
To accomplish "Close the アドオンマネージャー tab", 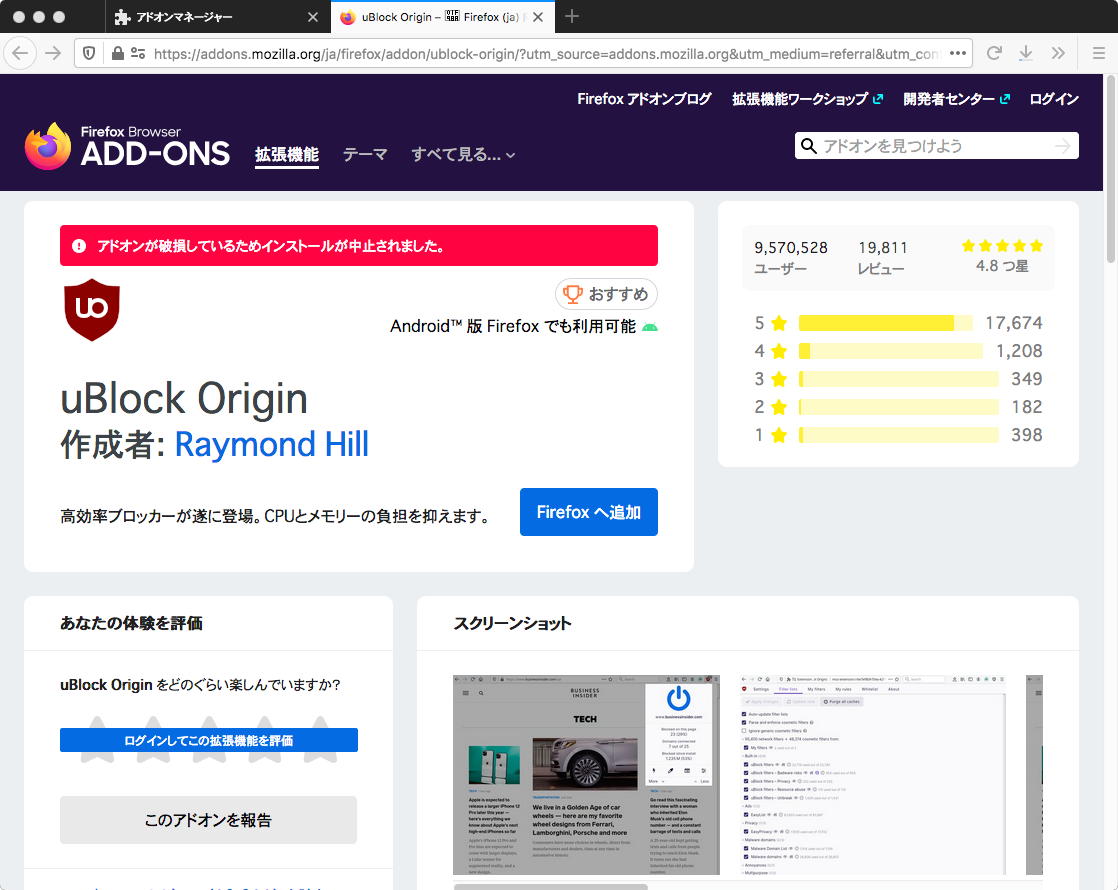I will click(312, 17).
